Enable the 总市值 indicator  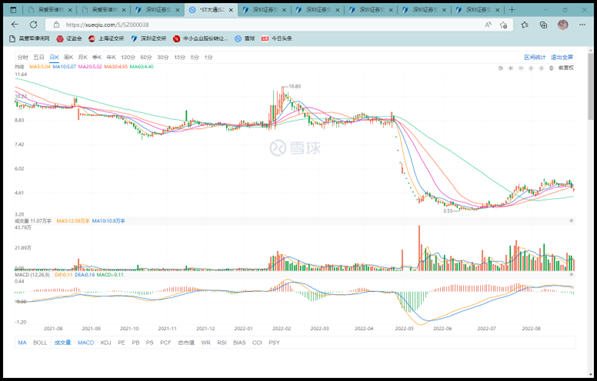tap(186, 343)
